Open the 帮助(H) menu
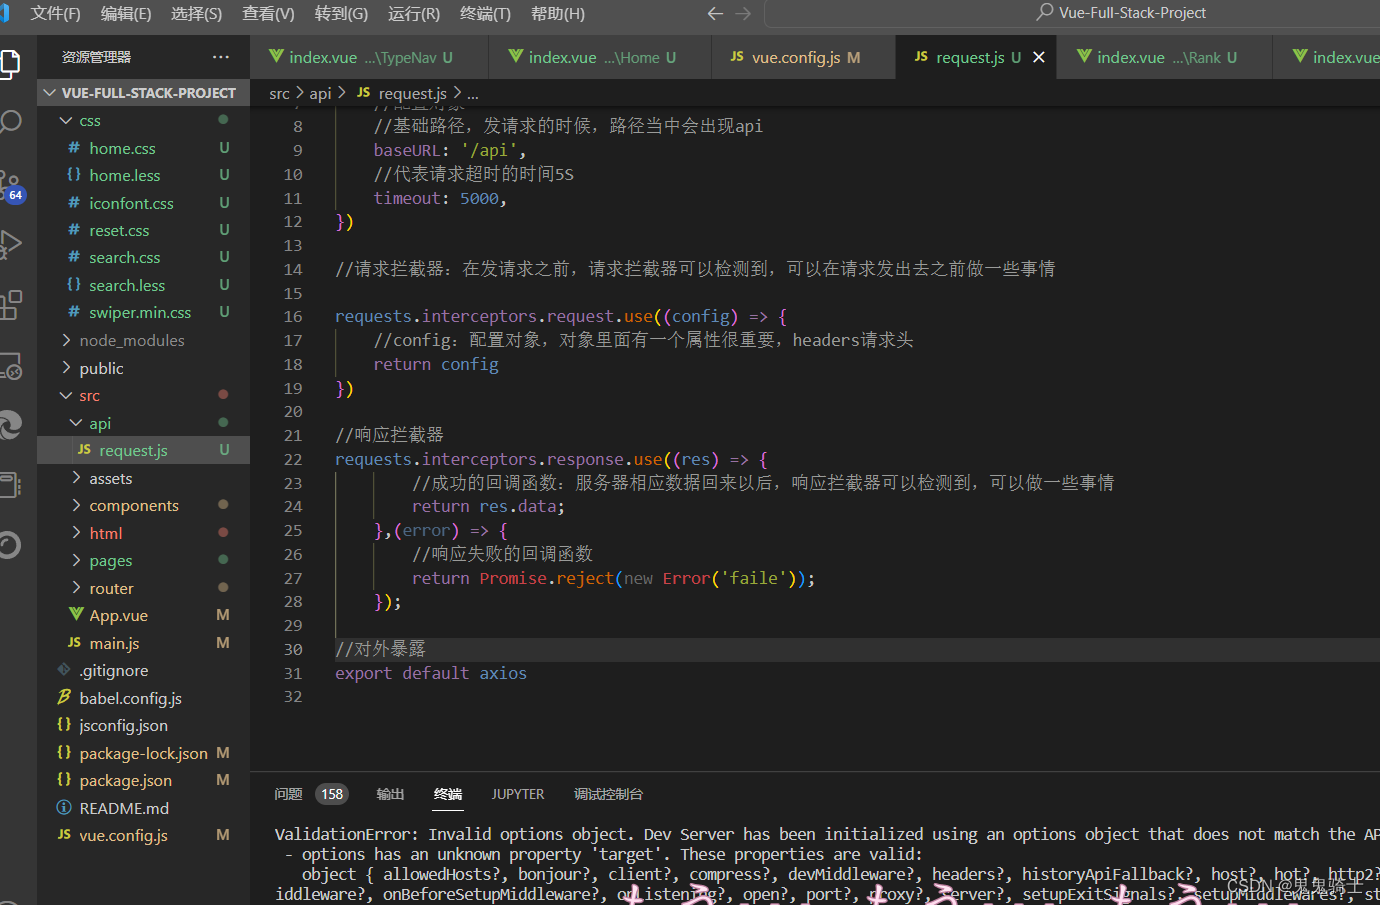The height and width of the screenshot is (905, 1380). (557, 13)
